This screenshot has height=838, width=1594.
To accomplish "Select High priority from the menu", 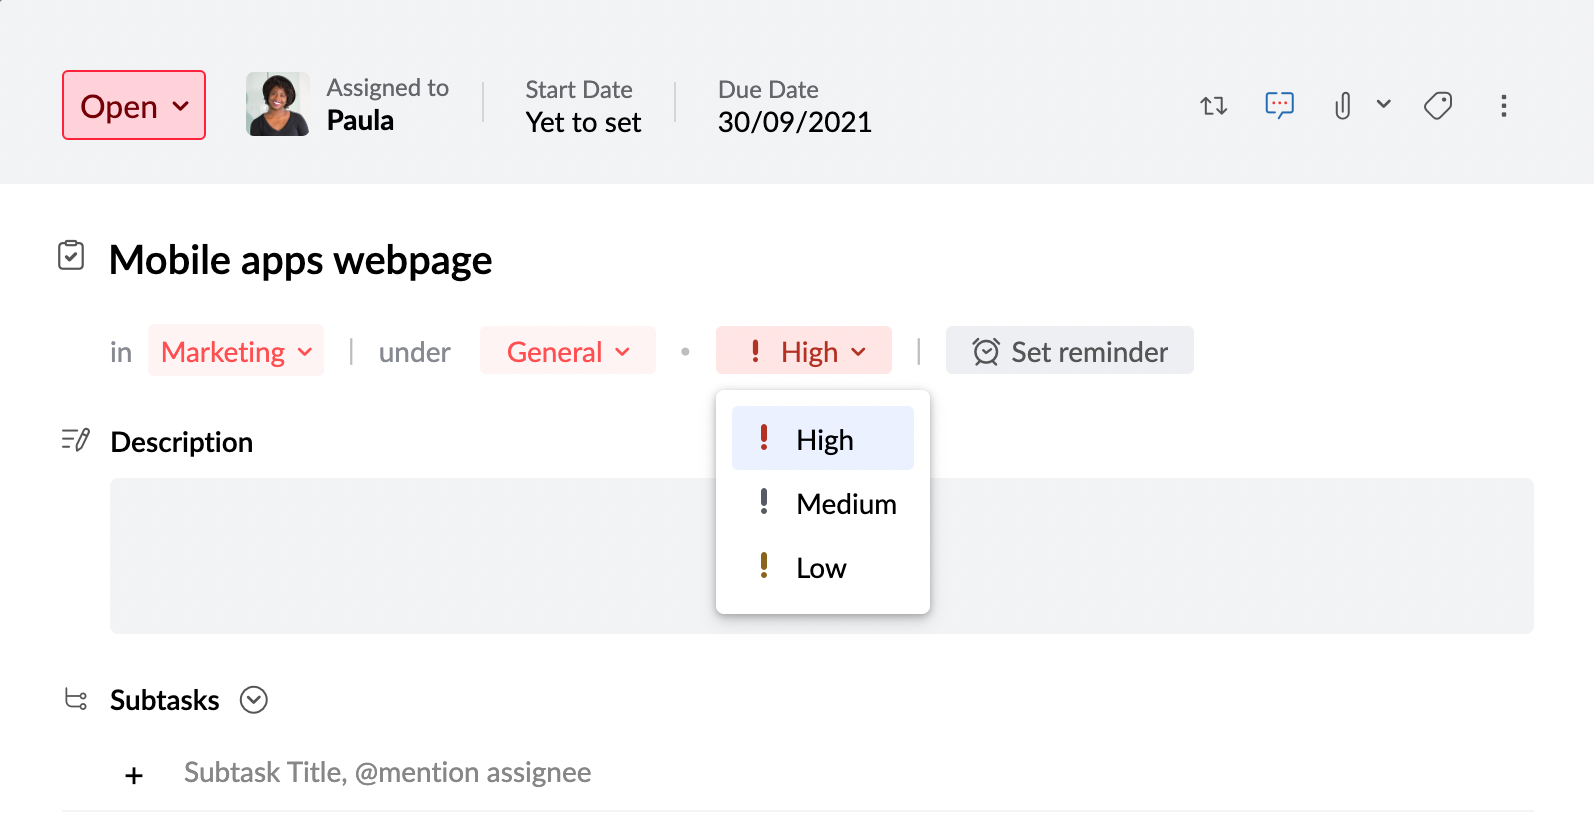I will pos(823,439).
